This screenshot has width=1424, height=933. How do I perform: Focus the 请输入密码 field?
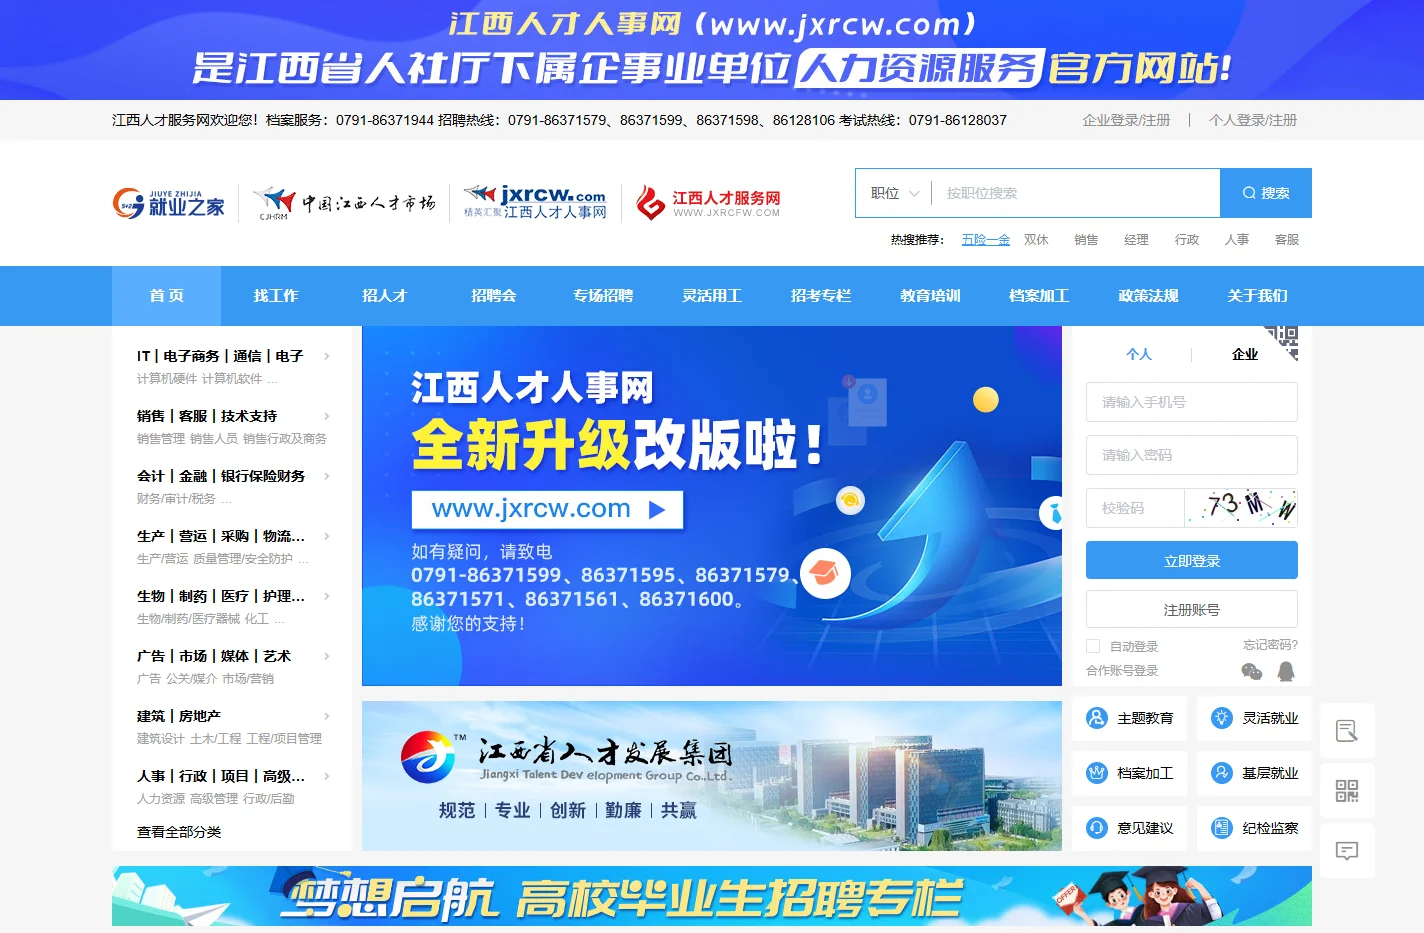(1192, 455)
